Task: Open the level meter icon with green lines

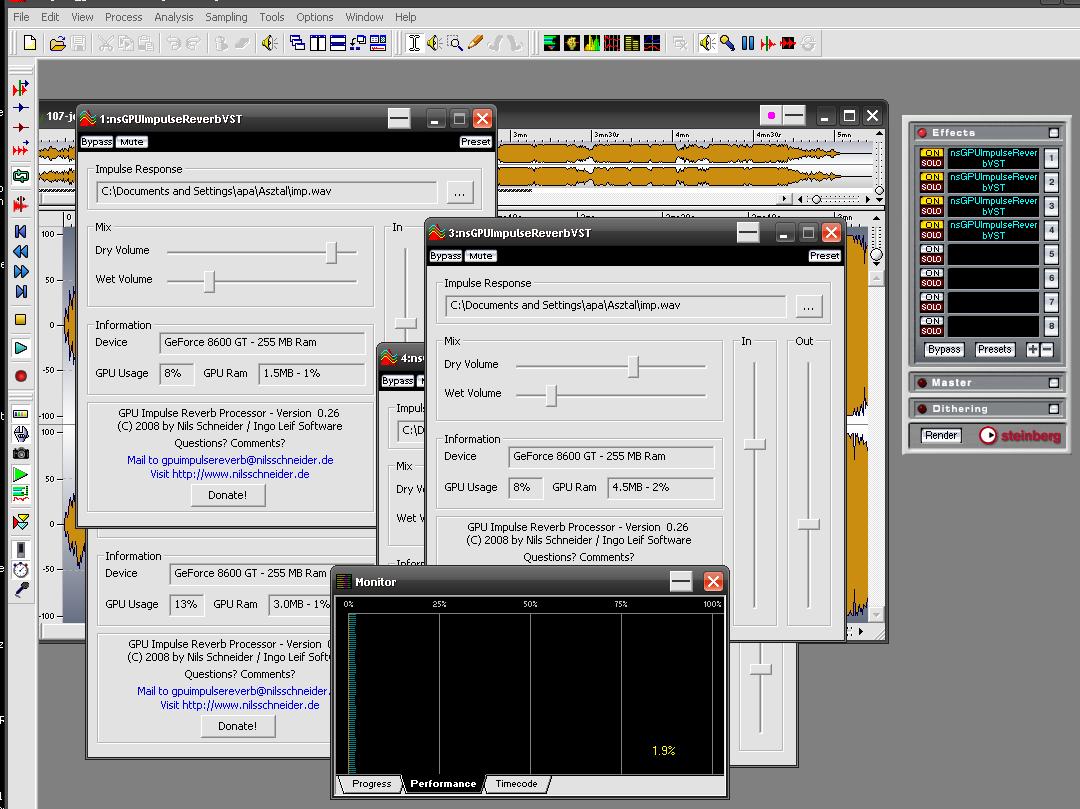Action: (551, 43)
